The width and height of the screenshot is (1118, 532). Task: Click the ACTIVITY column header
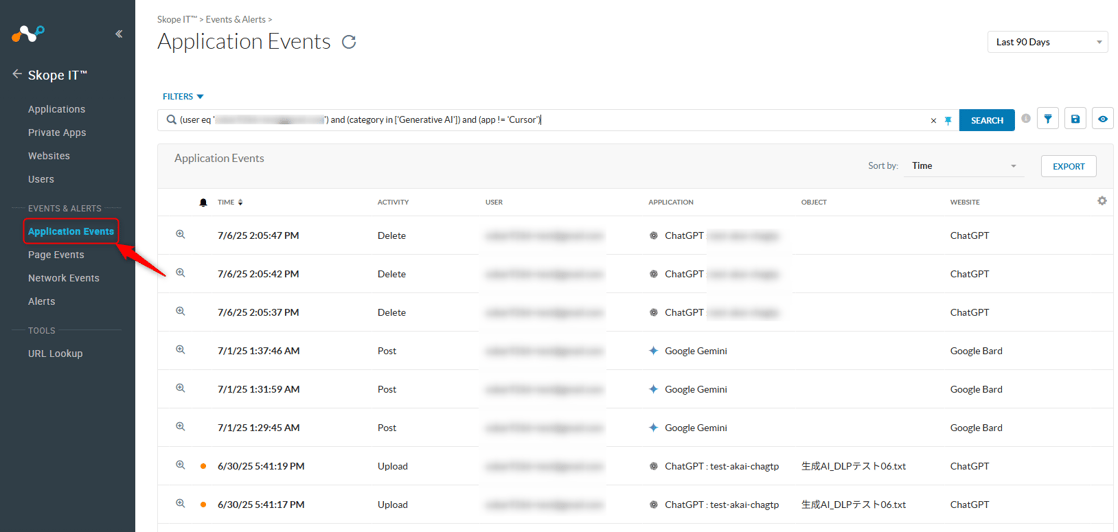[393, 203]
